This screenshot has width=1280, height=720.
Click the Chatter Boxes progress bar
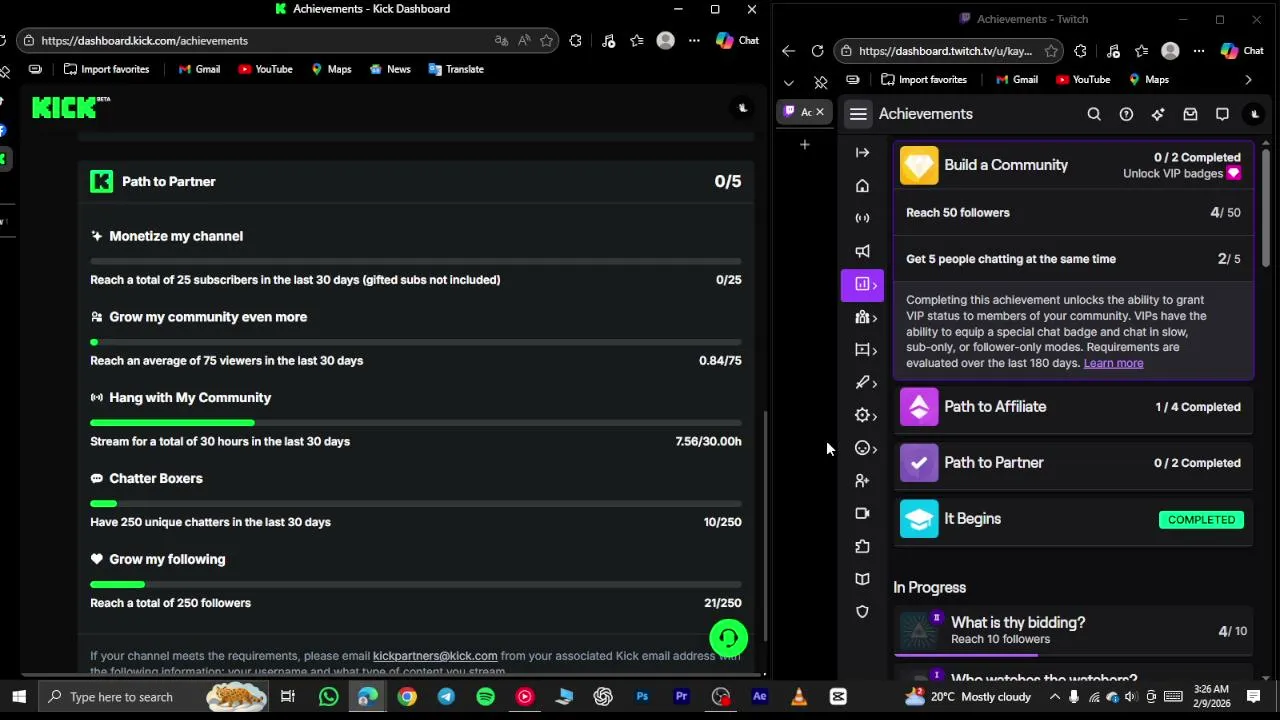coord(416,504)
